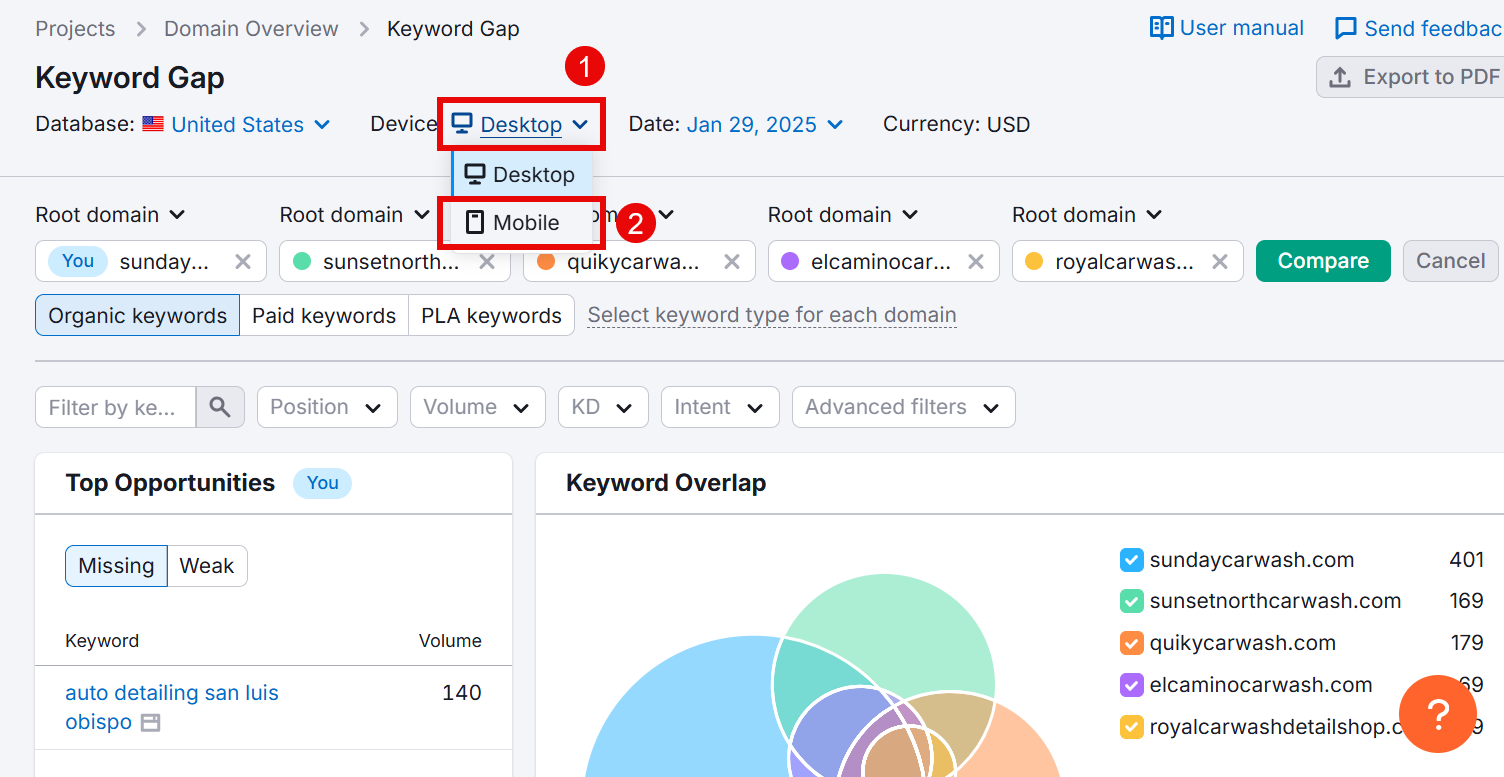Open the Advanced filters dropdown
1504x777 pixels.
[904, 407]
